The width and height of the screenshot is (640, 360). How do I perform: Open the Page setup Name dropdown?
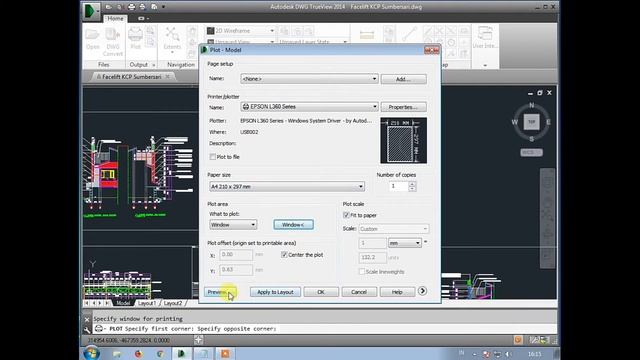coord(309,79)
